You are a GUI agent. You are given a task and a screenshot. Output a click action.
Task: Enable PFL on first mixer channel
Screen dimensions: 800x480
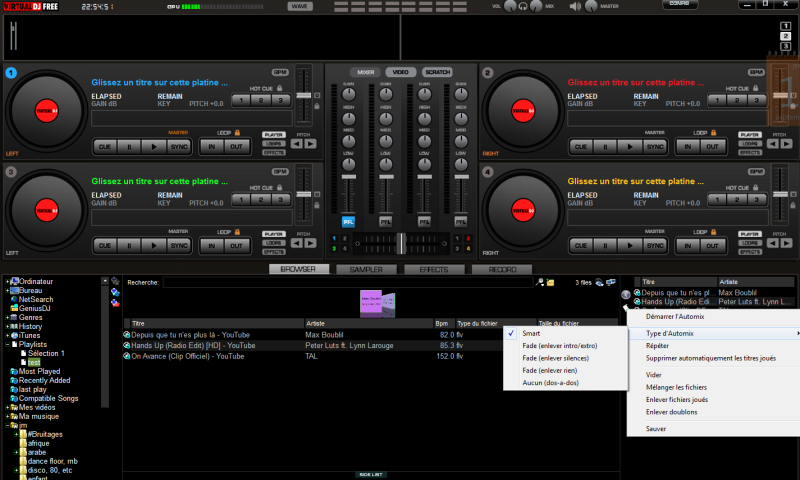click(348, 221)
